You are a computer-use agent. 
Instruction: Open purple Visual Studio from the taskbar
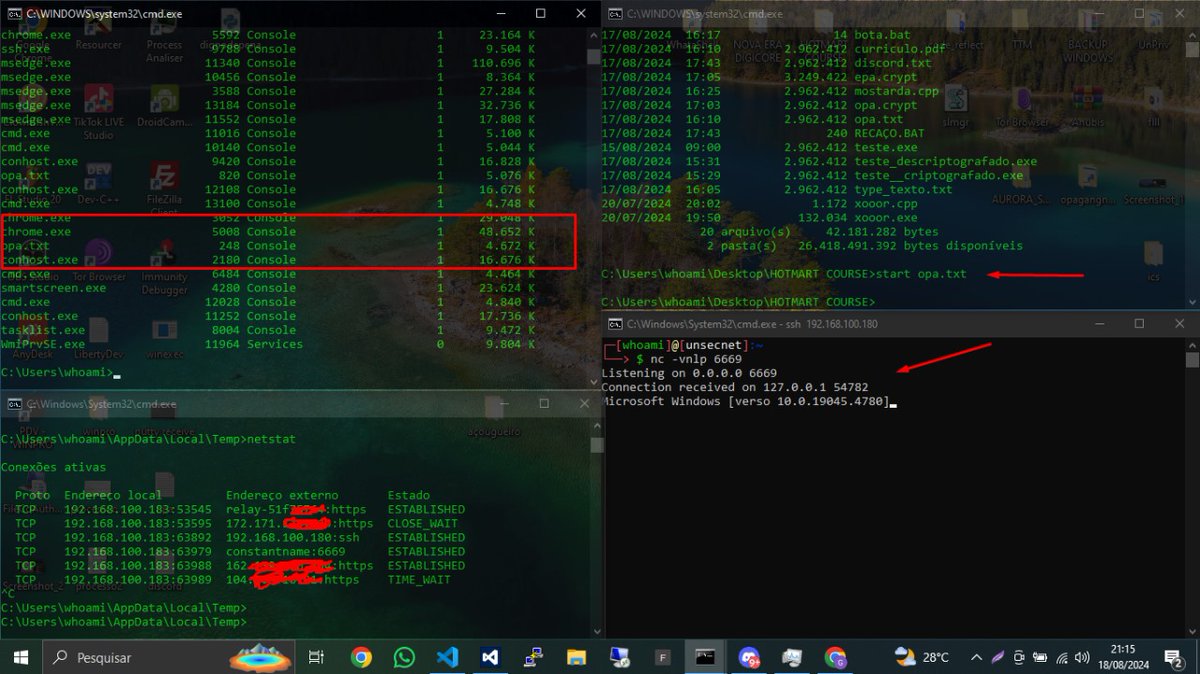click(490, 657)
